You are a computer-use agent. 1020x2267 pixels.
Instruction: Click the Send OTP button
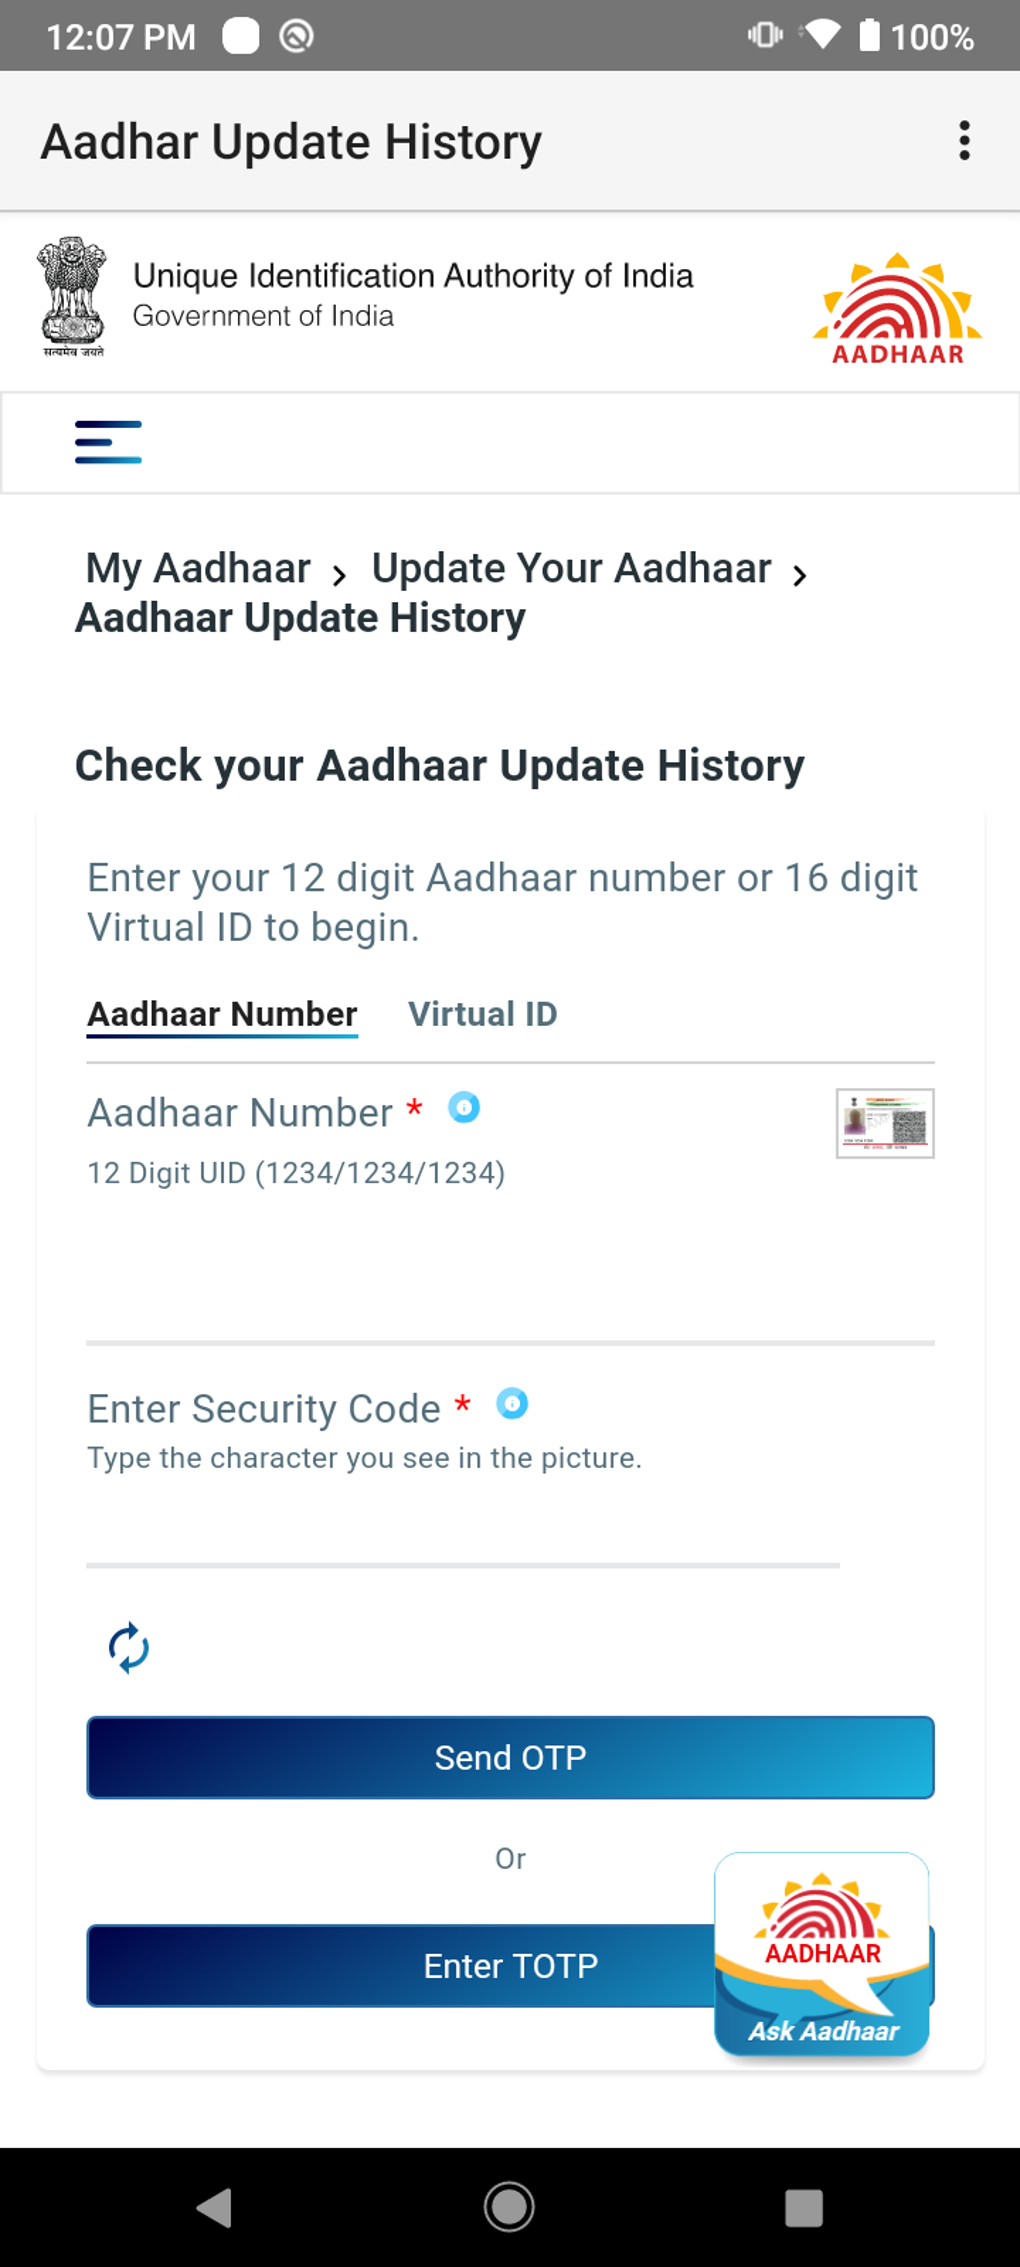point(510,1758)
